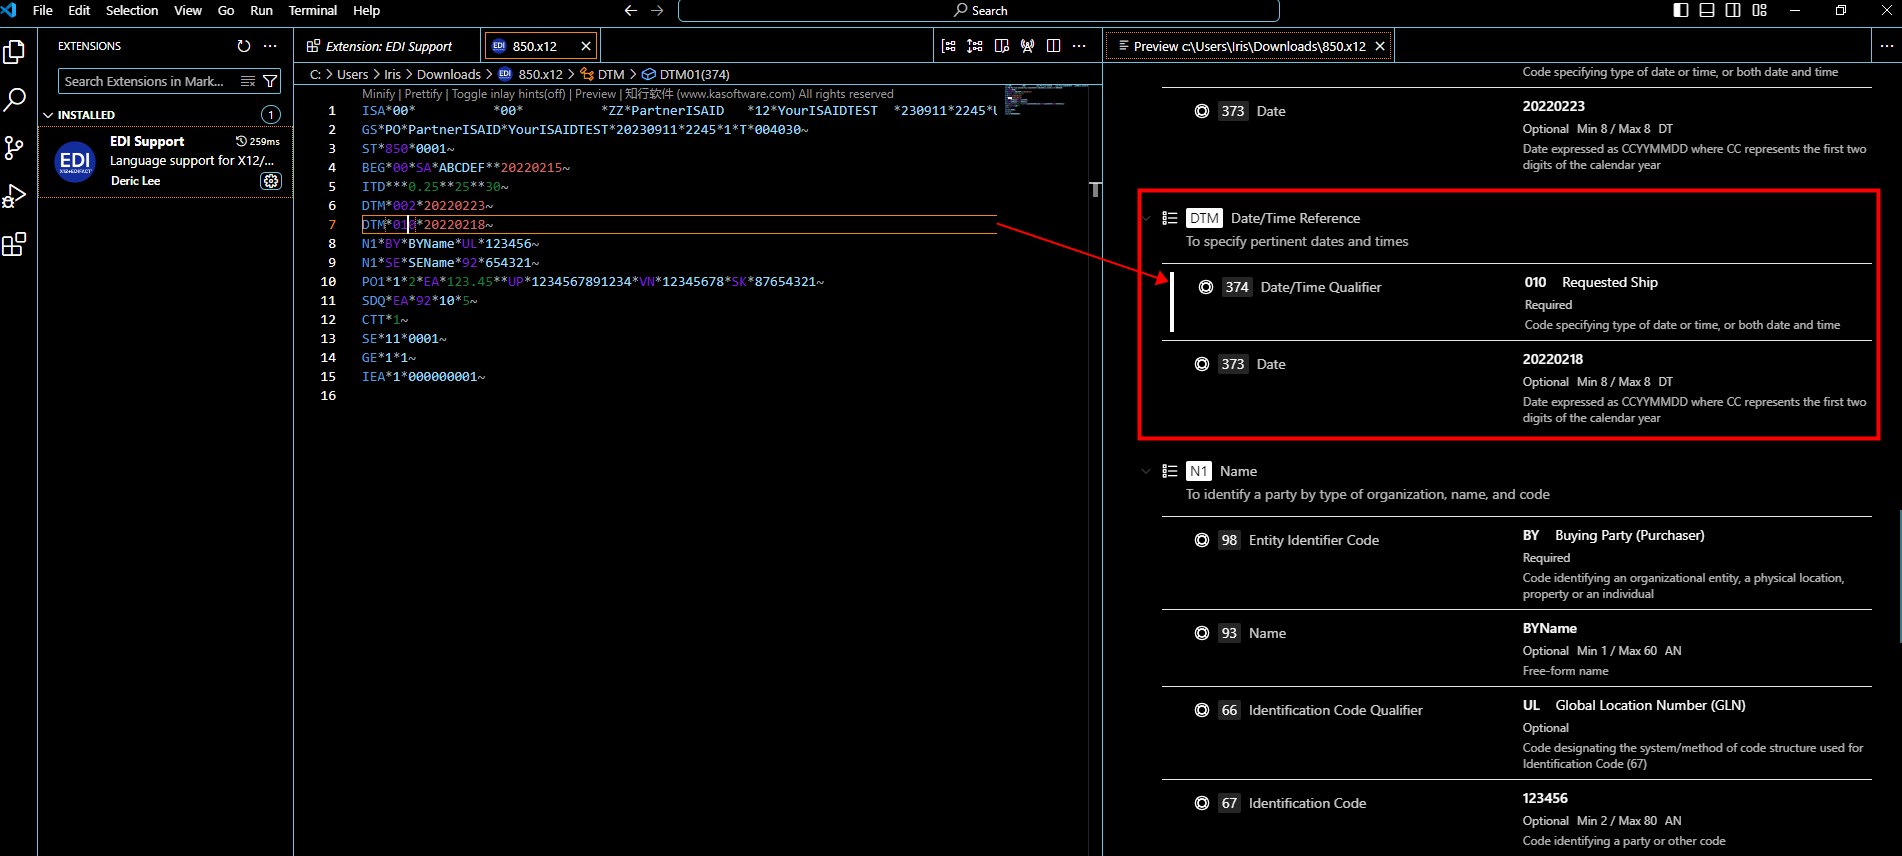Open Extensions panel more actions menu
Image resolution: width=1902 pixels, height=856 pixels.
pyautogui.click(x=270, y=46)
